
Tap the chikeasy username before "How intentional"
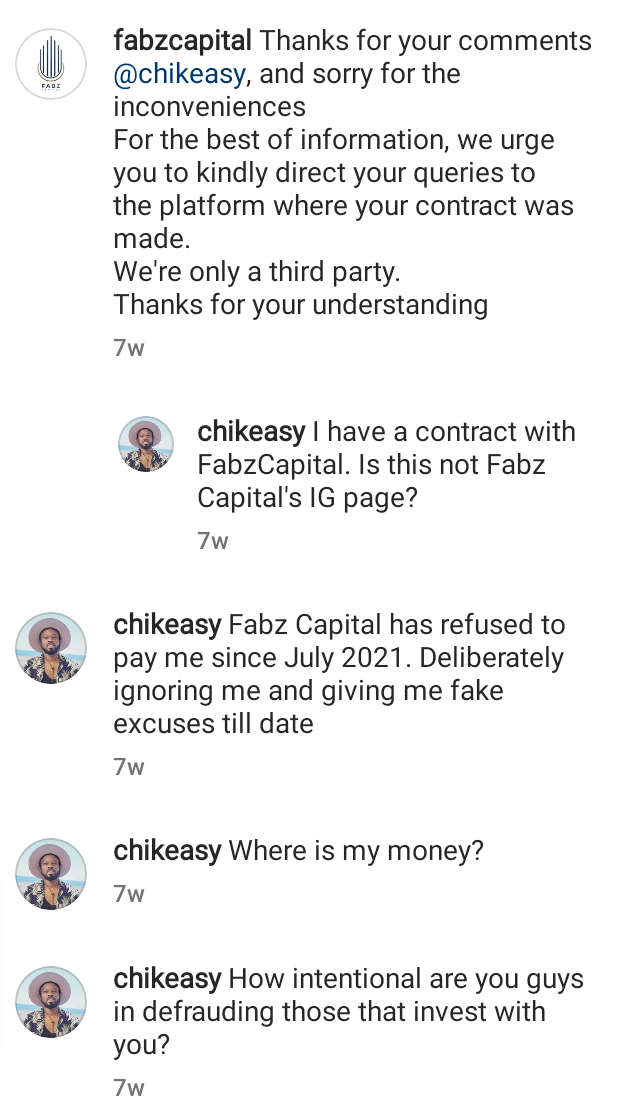(x=167, y=979)
